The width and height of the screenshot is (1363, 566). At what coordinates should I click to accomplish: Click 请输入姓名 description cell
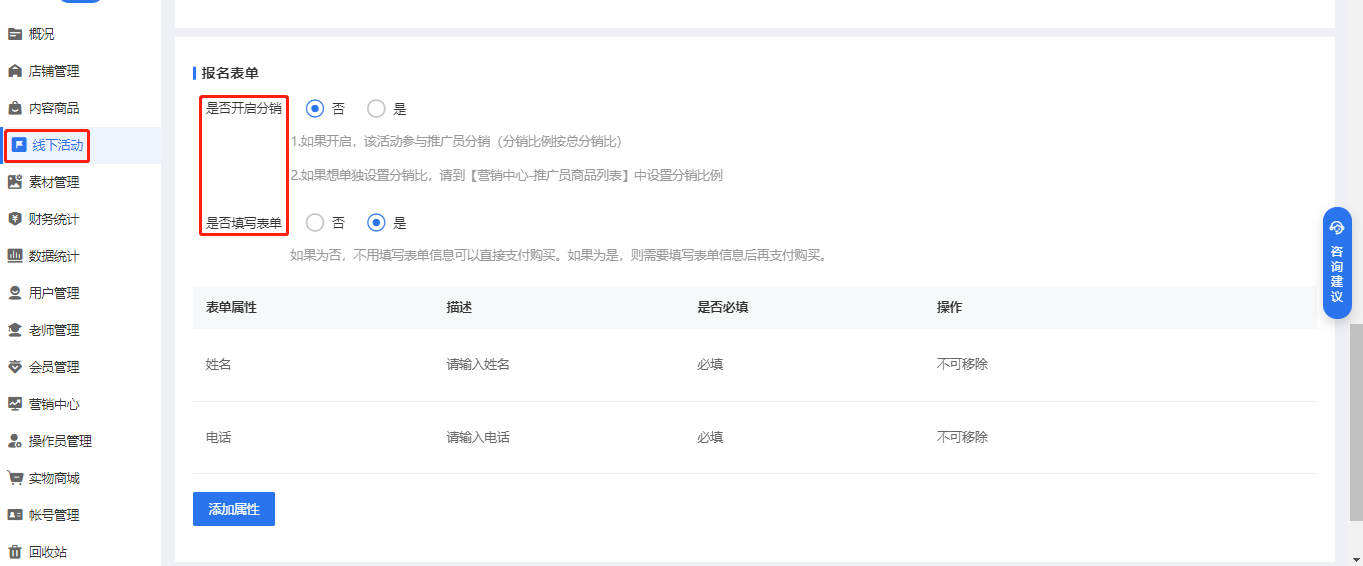point(478,365)
